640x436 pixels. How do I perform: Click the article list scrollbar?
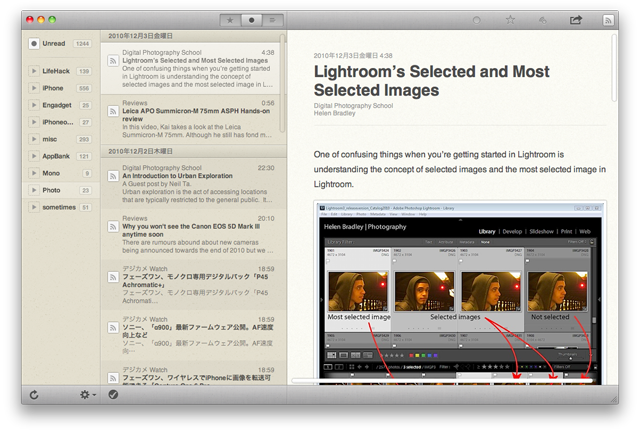click(282, 83)
